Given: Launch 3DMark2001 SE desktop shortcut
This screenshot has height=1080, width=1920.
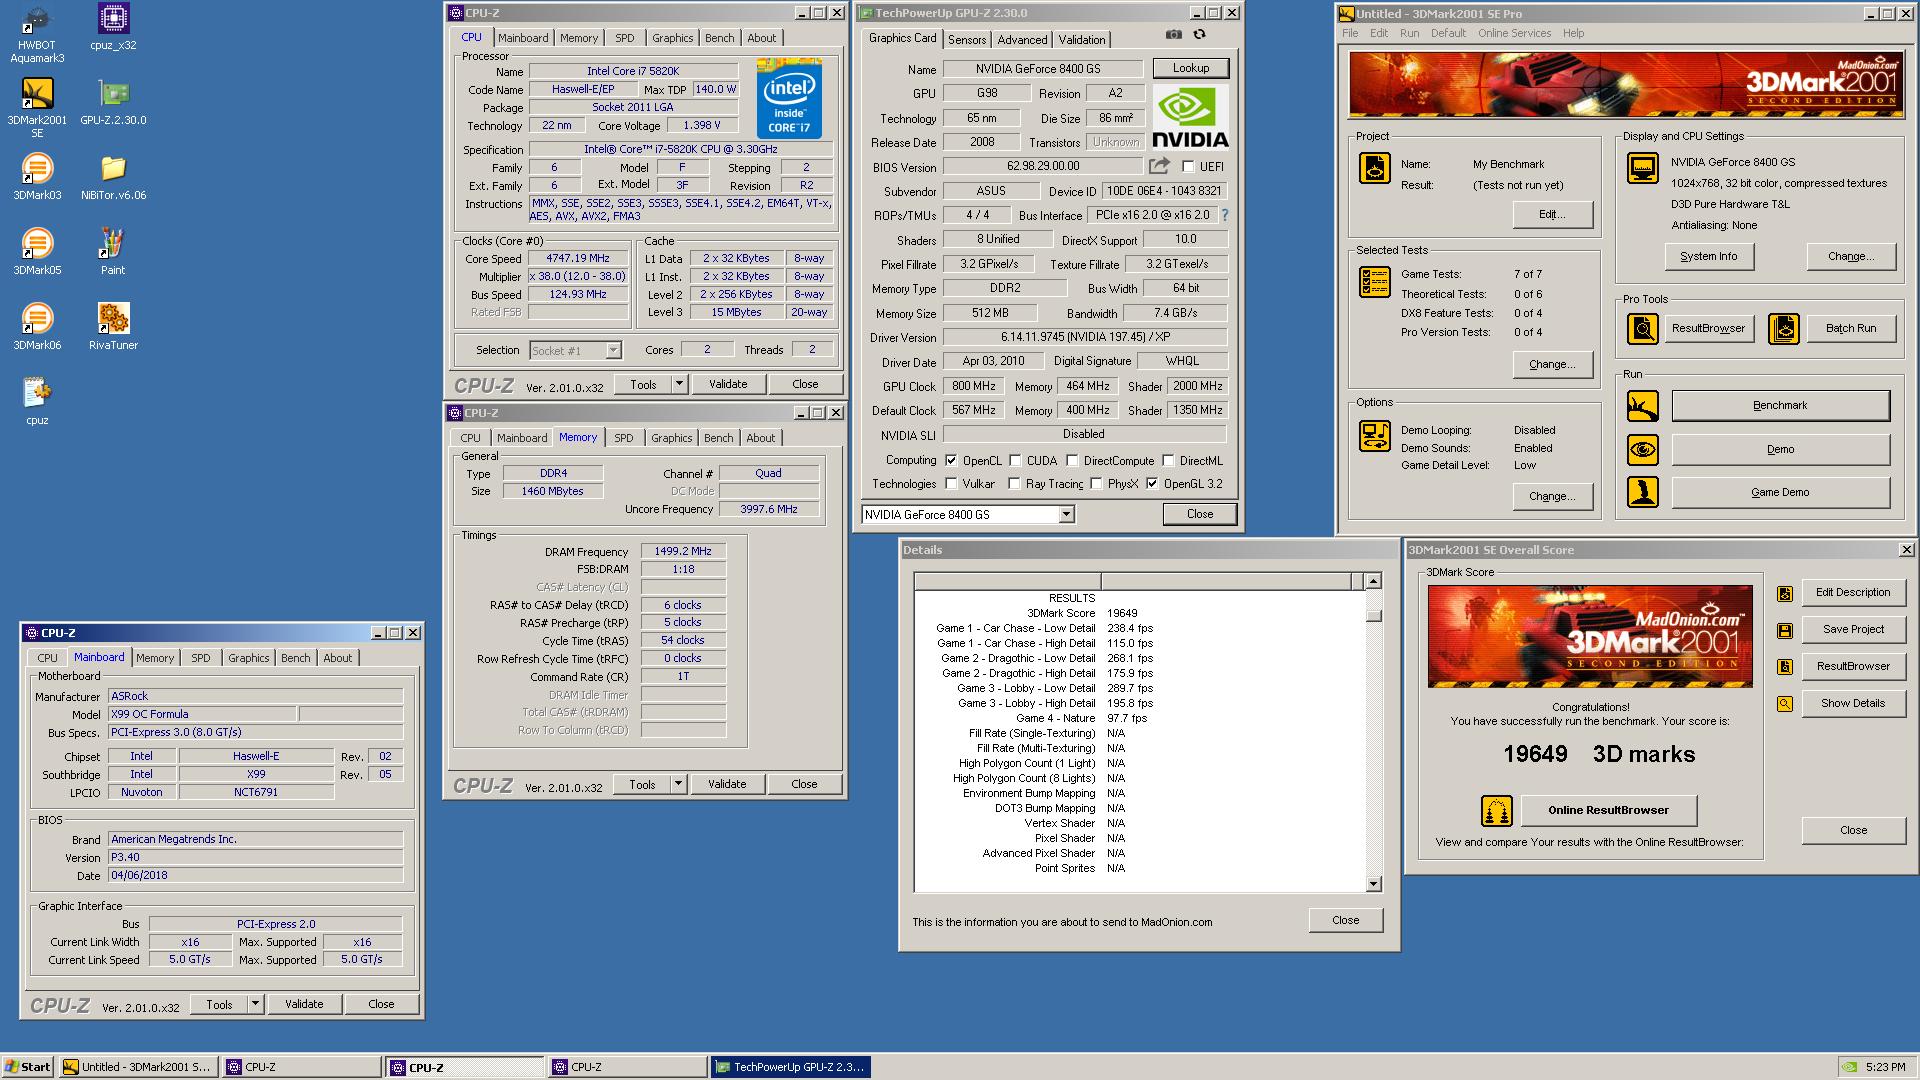Looking at the screenshot, I should tap(37, 107).
